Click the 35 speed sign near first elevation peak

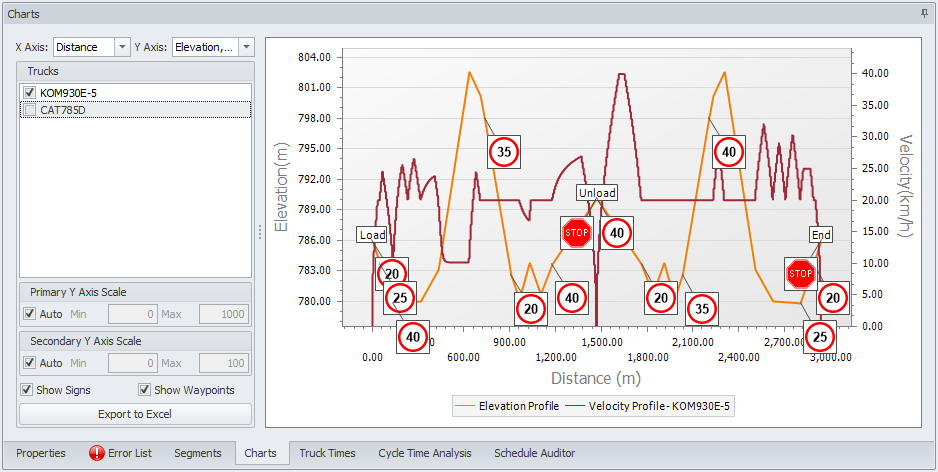click(x=503, y=152)
